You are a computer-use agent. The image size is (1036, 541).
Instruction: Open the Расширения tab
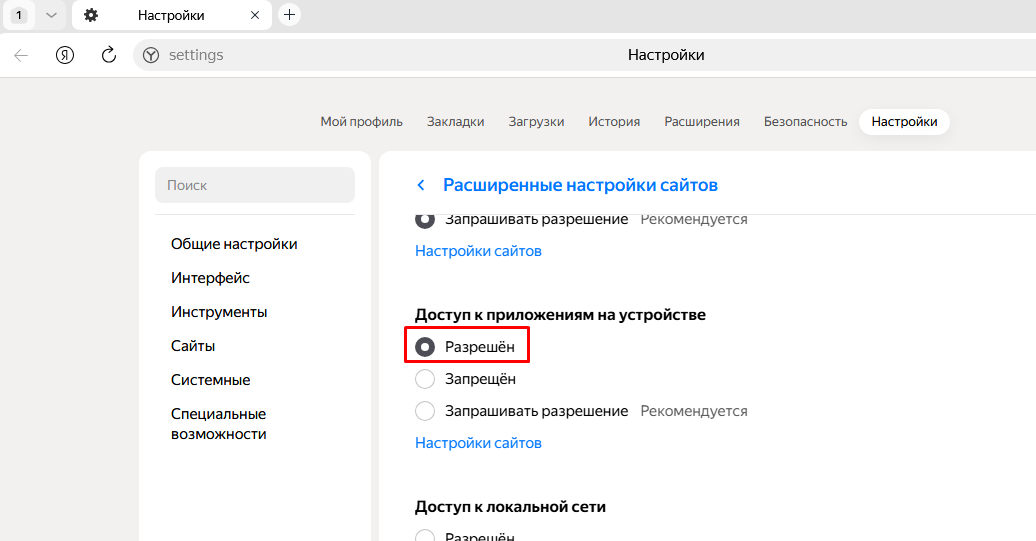pos(702,122)
